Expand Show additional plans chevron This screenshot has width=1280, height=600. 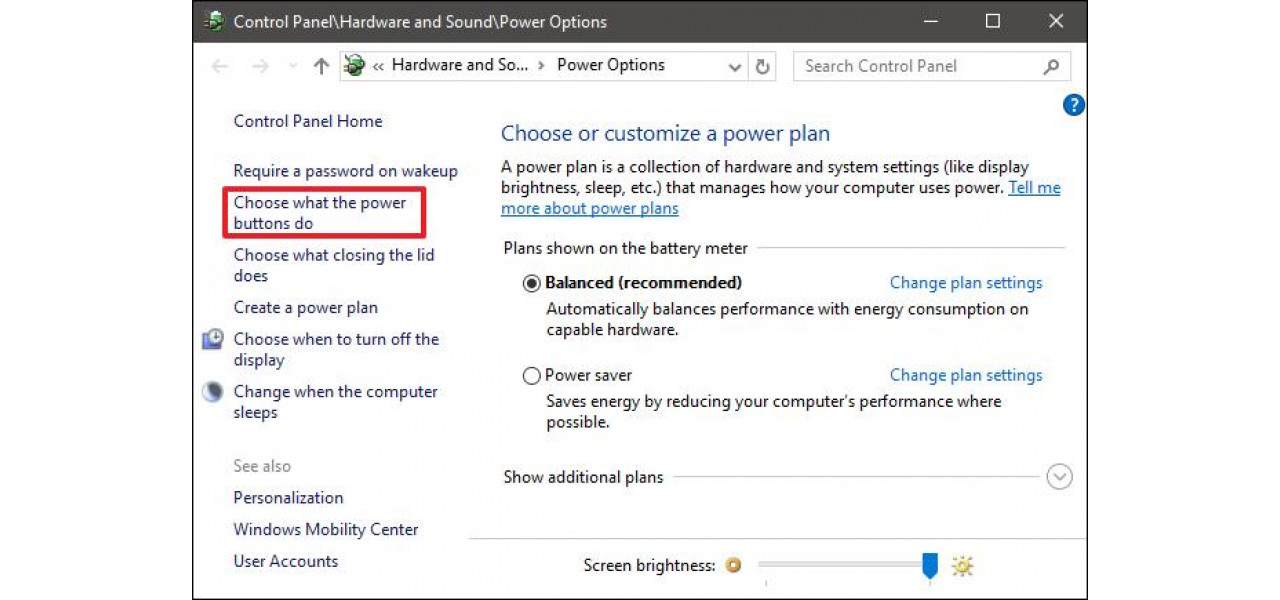[1059, 477]
